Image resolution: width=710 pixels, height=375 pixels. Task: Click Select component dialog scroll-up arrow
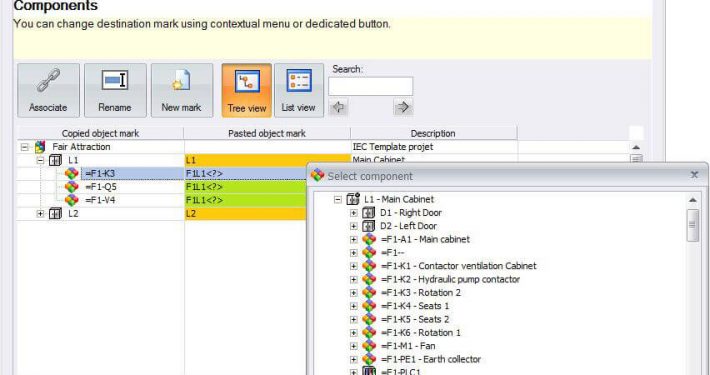(692, 200)
